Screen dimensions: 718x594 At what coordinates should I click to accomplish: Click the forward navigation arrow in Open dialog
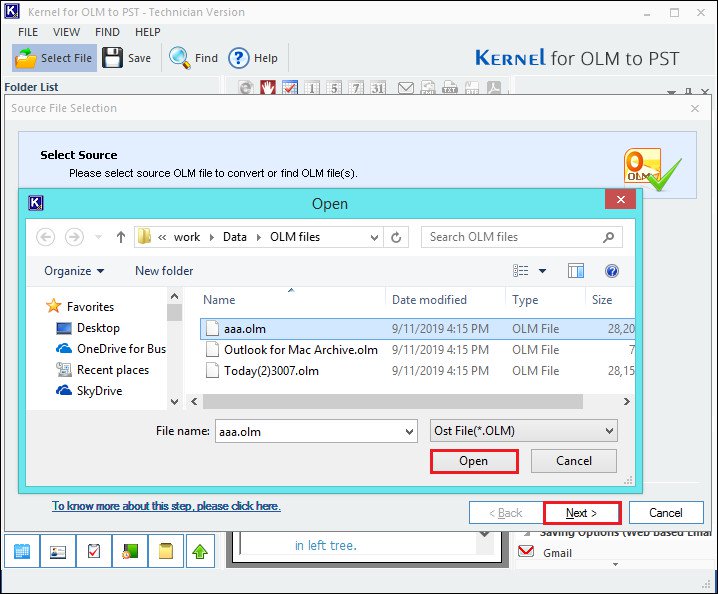tap(74, 237)
